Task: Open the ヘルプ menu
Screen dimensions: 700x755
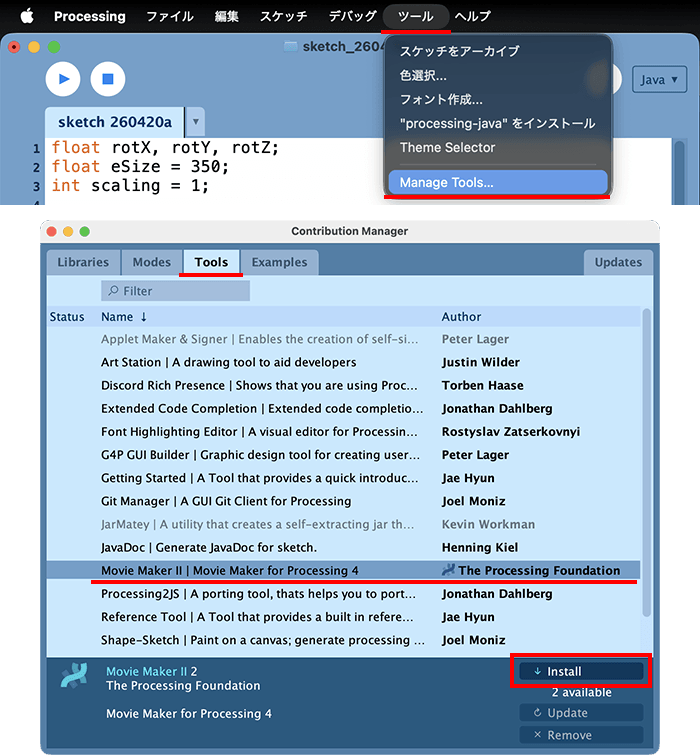Action: [473, 16]
